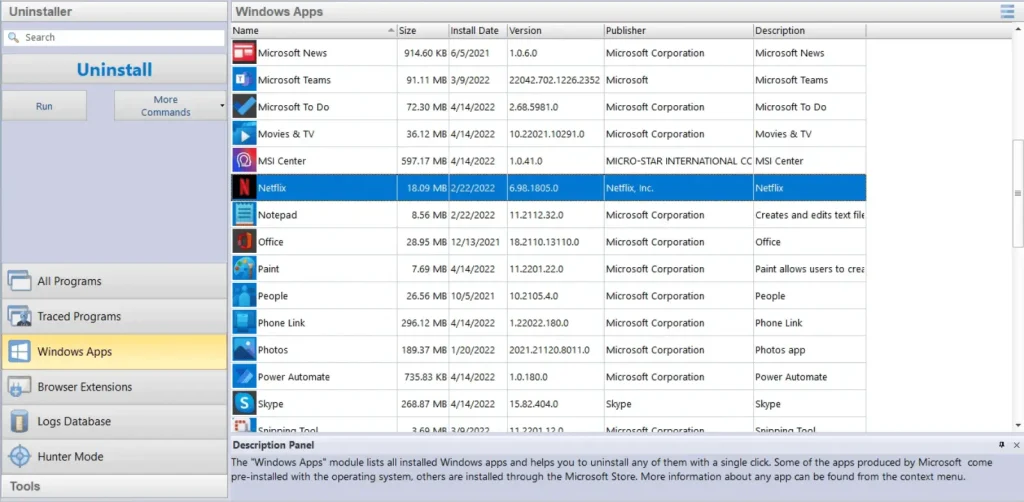Sort by the Install Date column header

[x=477, y=31]
